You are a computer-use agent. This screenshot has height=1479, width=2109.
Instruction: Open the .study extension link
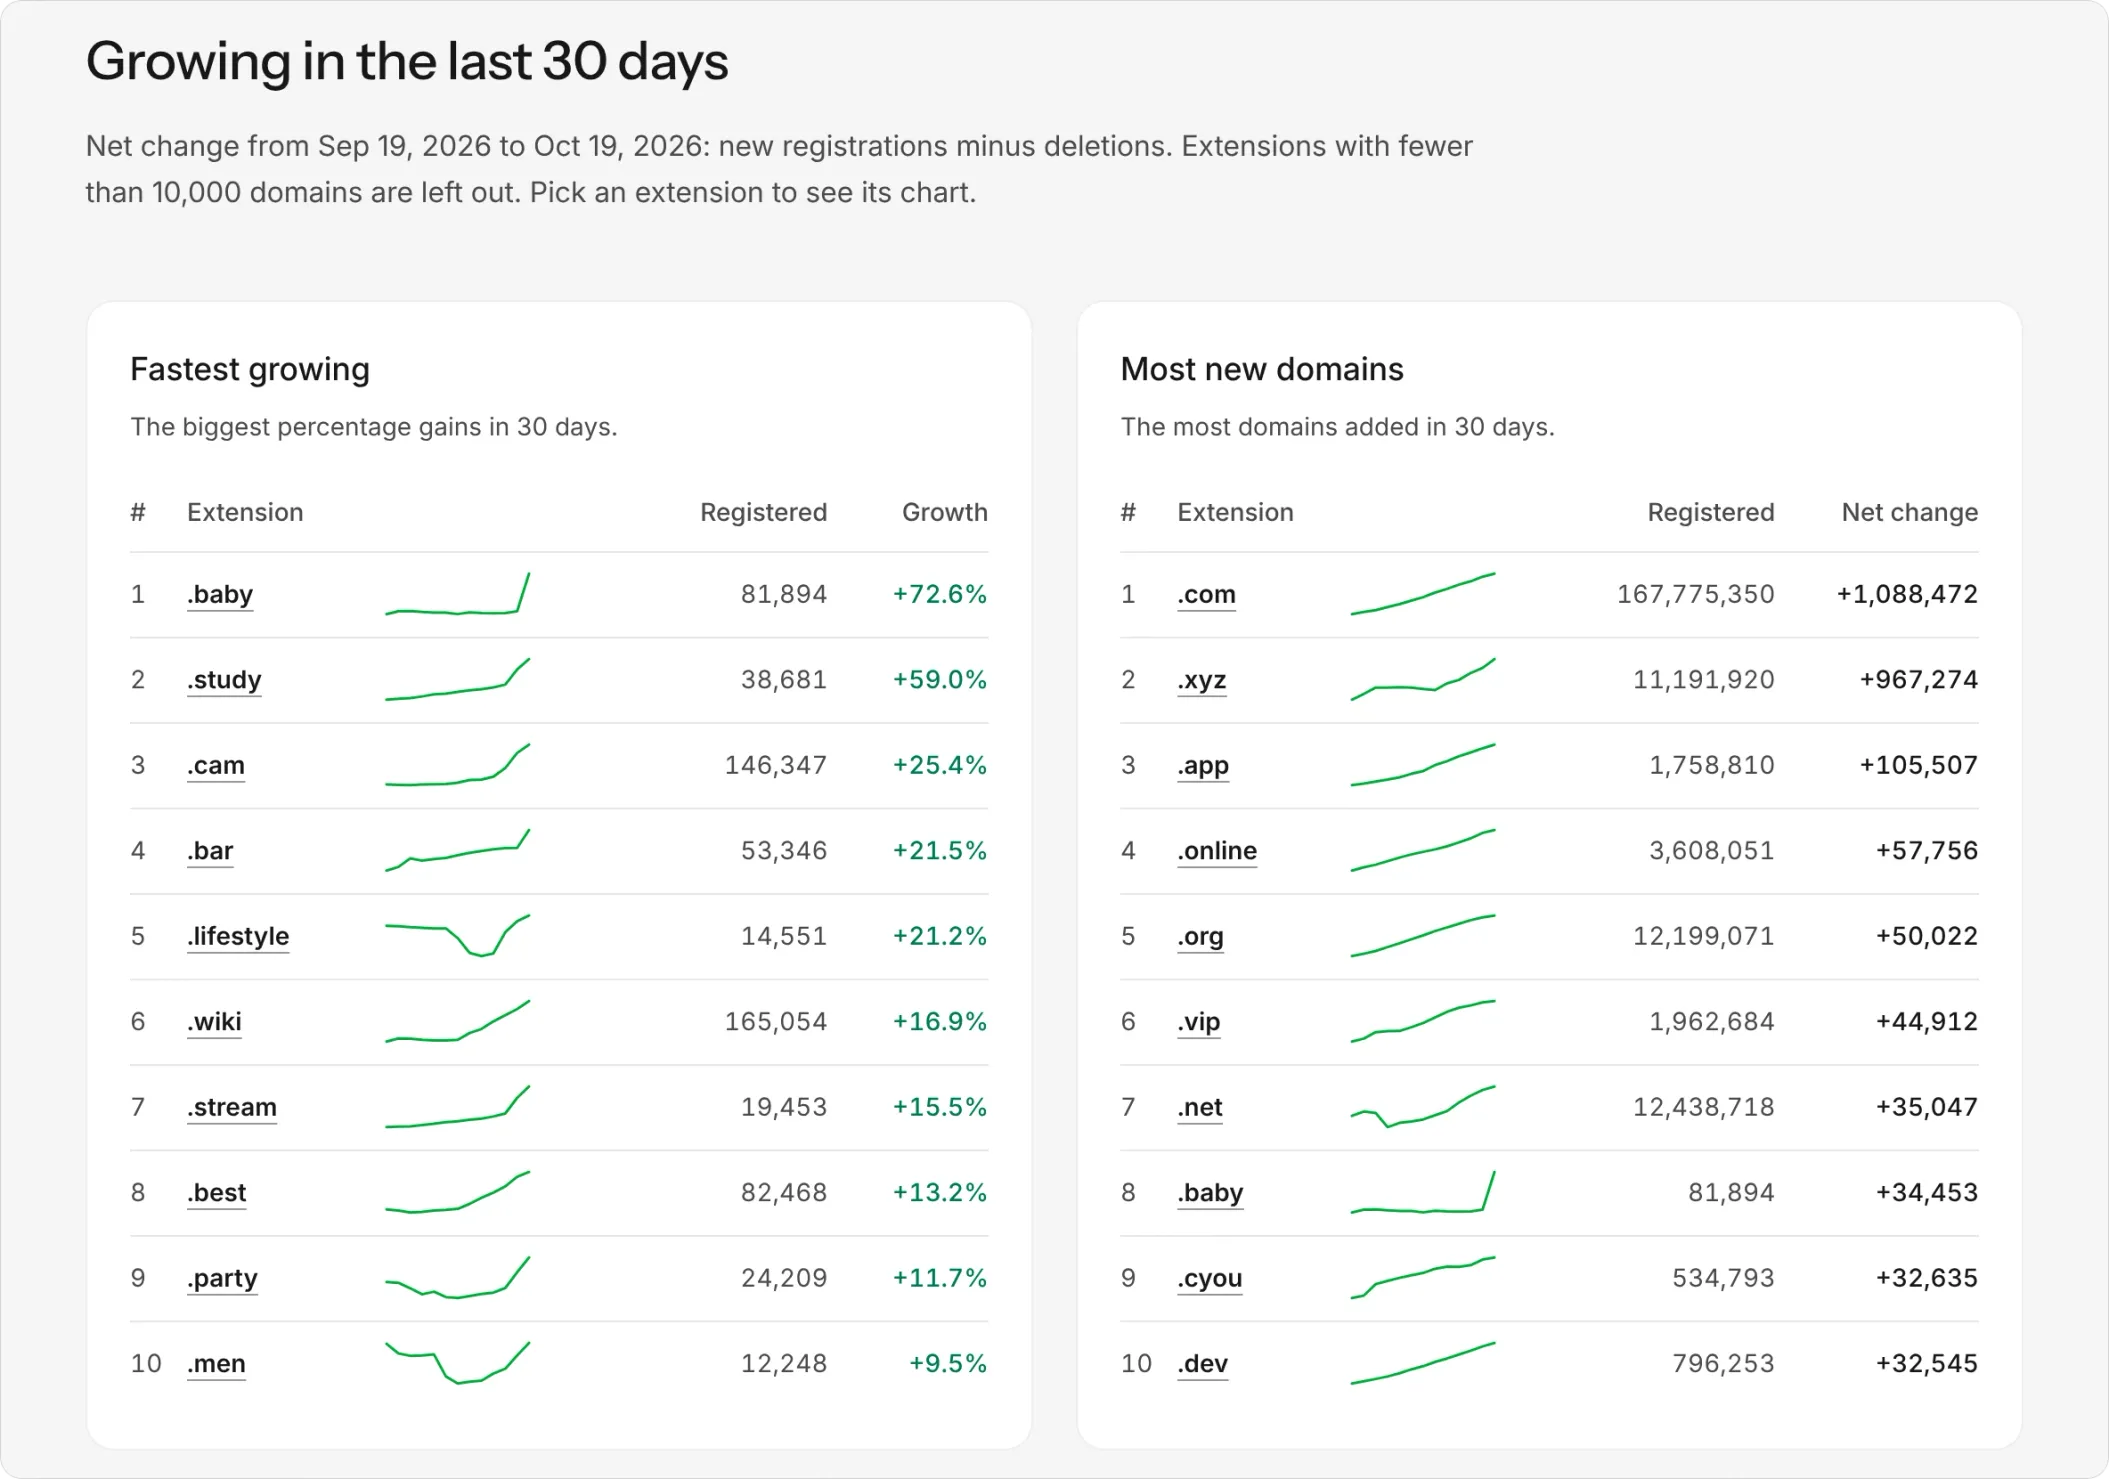click(224, 680)
